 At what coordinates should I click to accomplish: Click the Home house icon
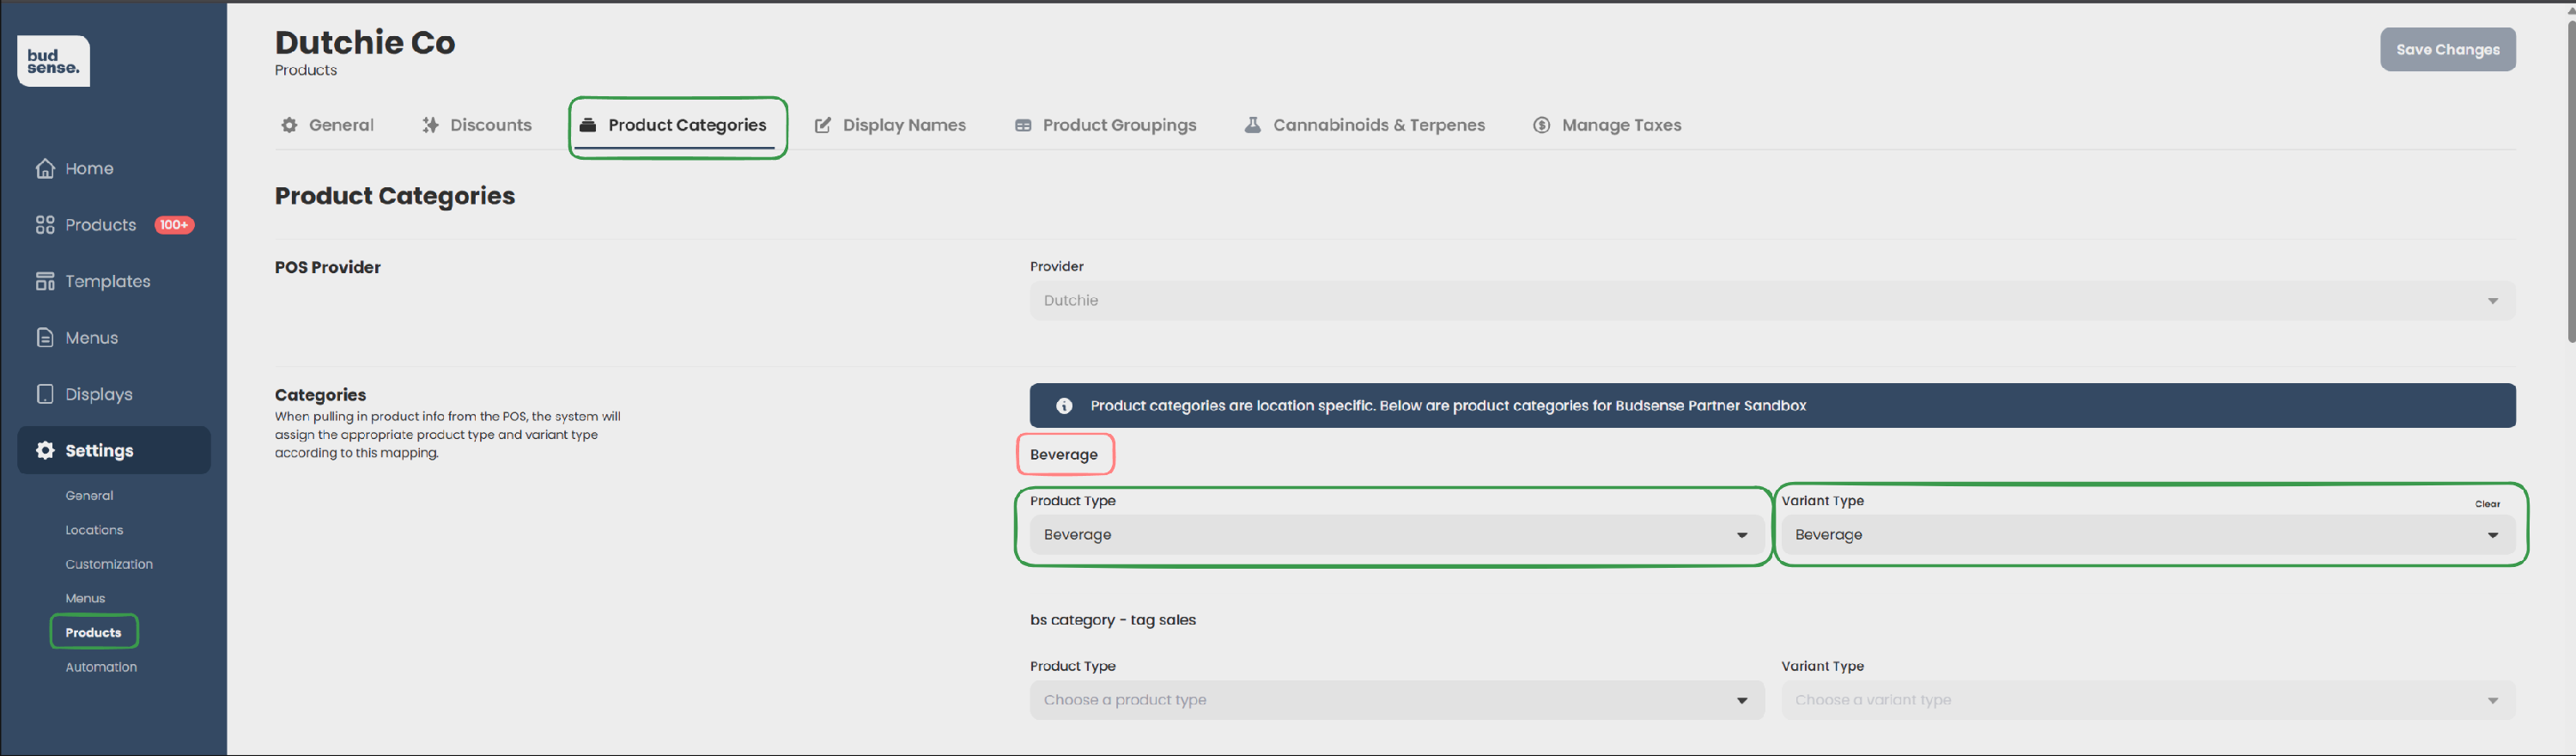pos(45,168)
